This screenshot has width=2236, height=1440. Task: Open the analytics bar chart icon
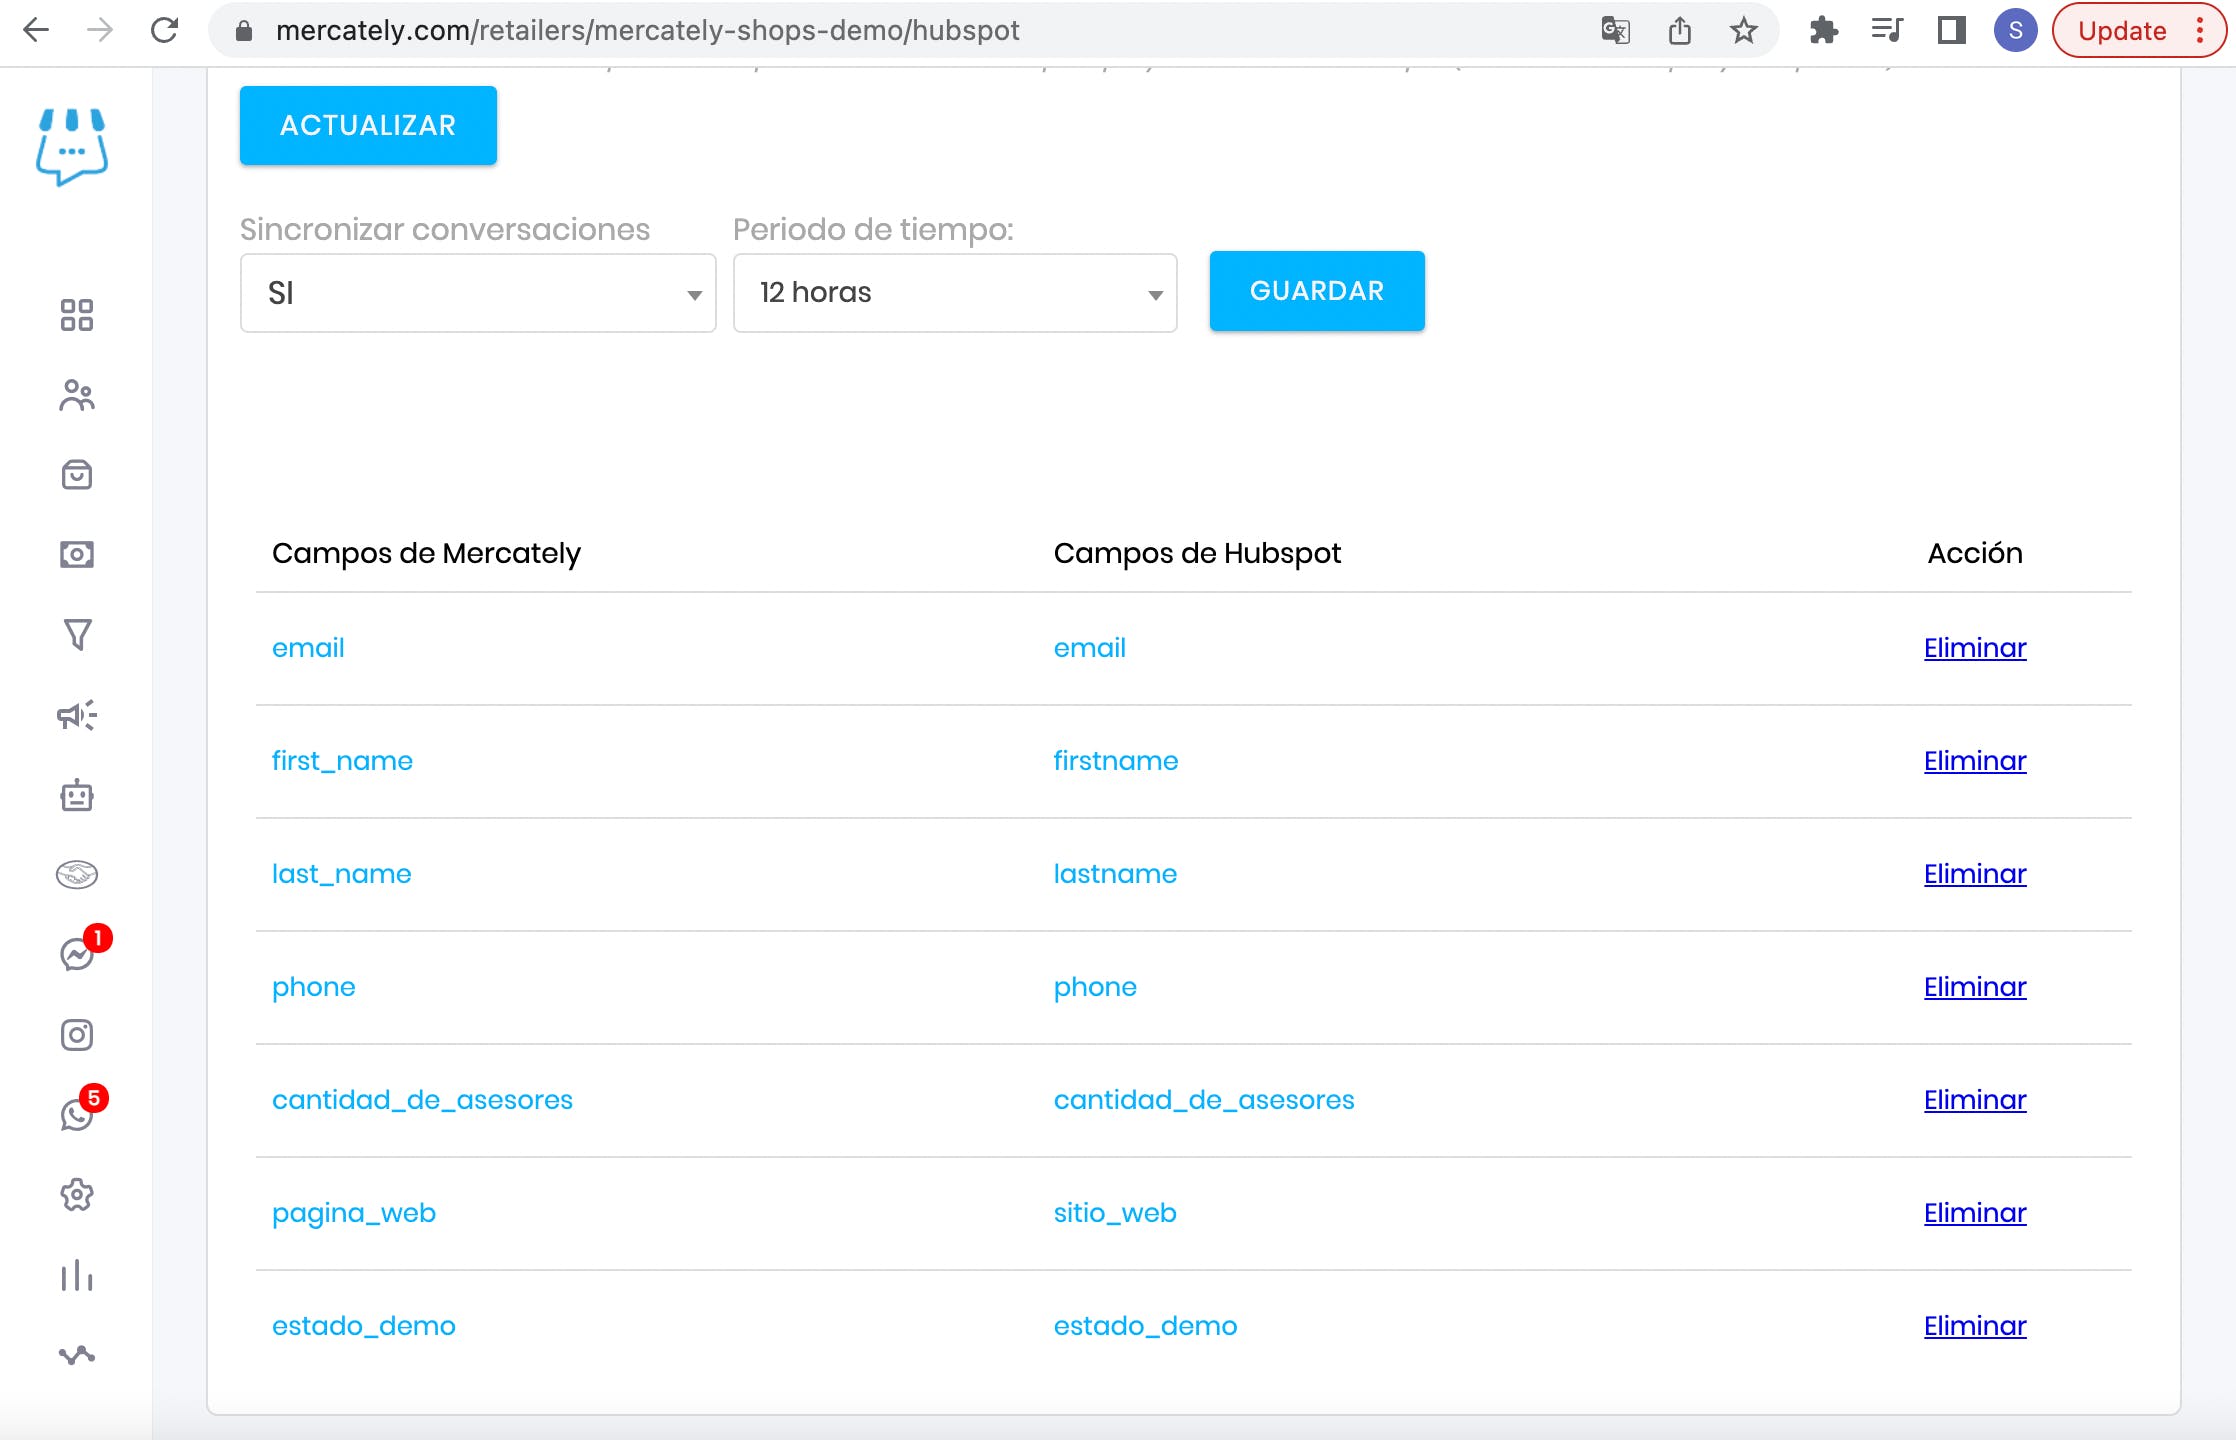[x=77, y=1277]
